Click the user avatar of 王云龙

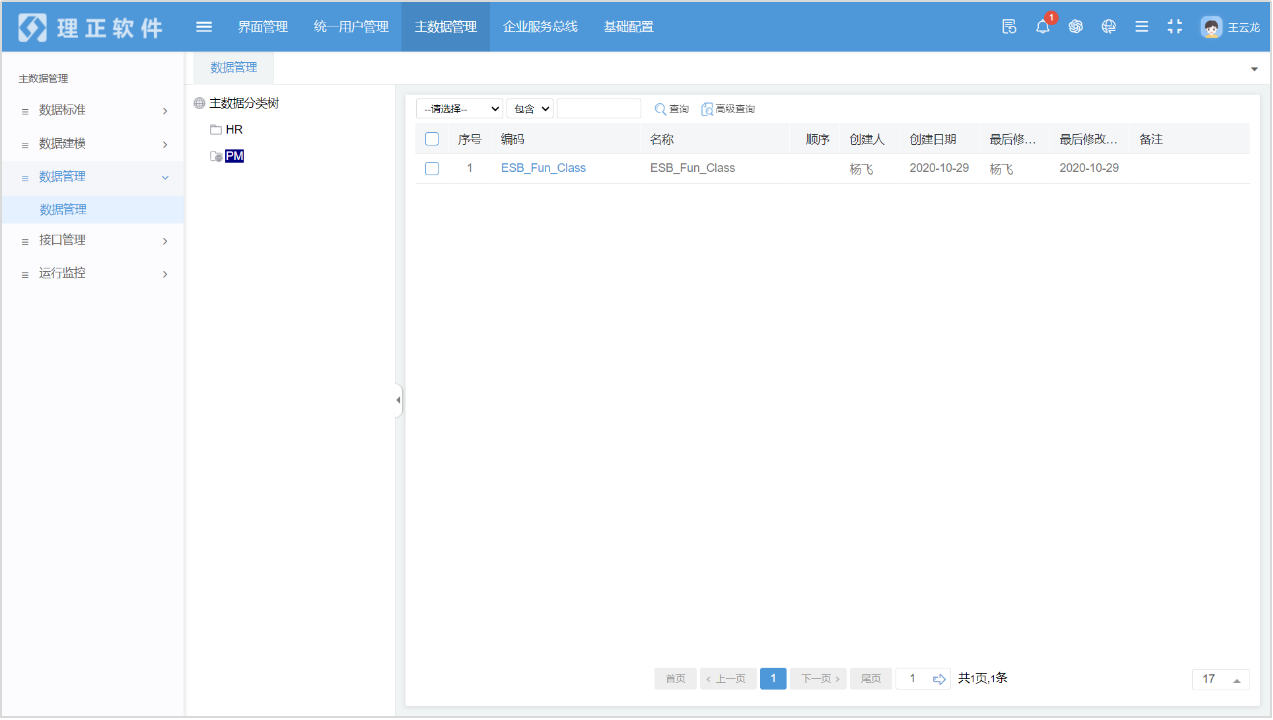1211,27
